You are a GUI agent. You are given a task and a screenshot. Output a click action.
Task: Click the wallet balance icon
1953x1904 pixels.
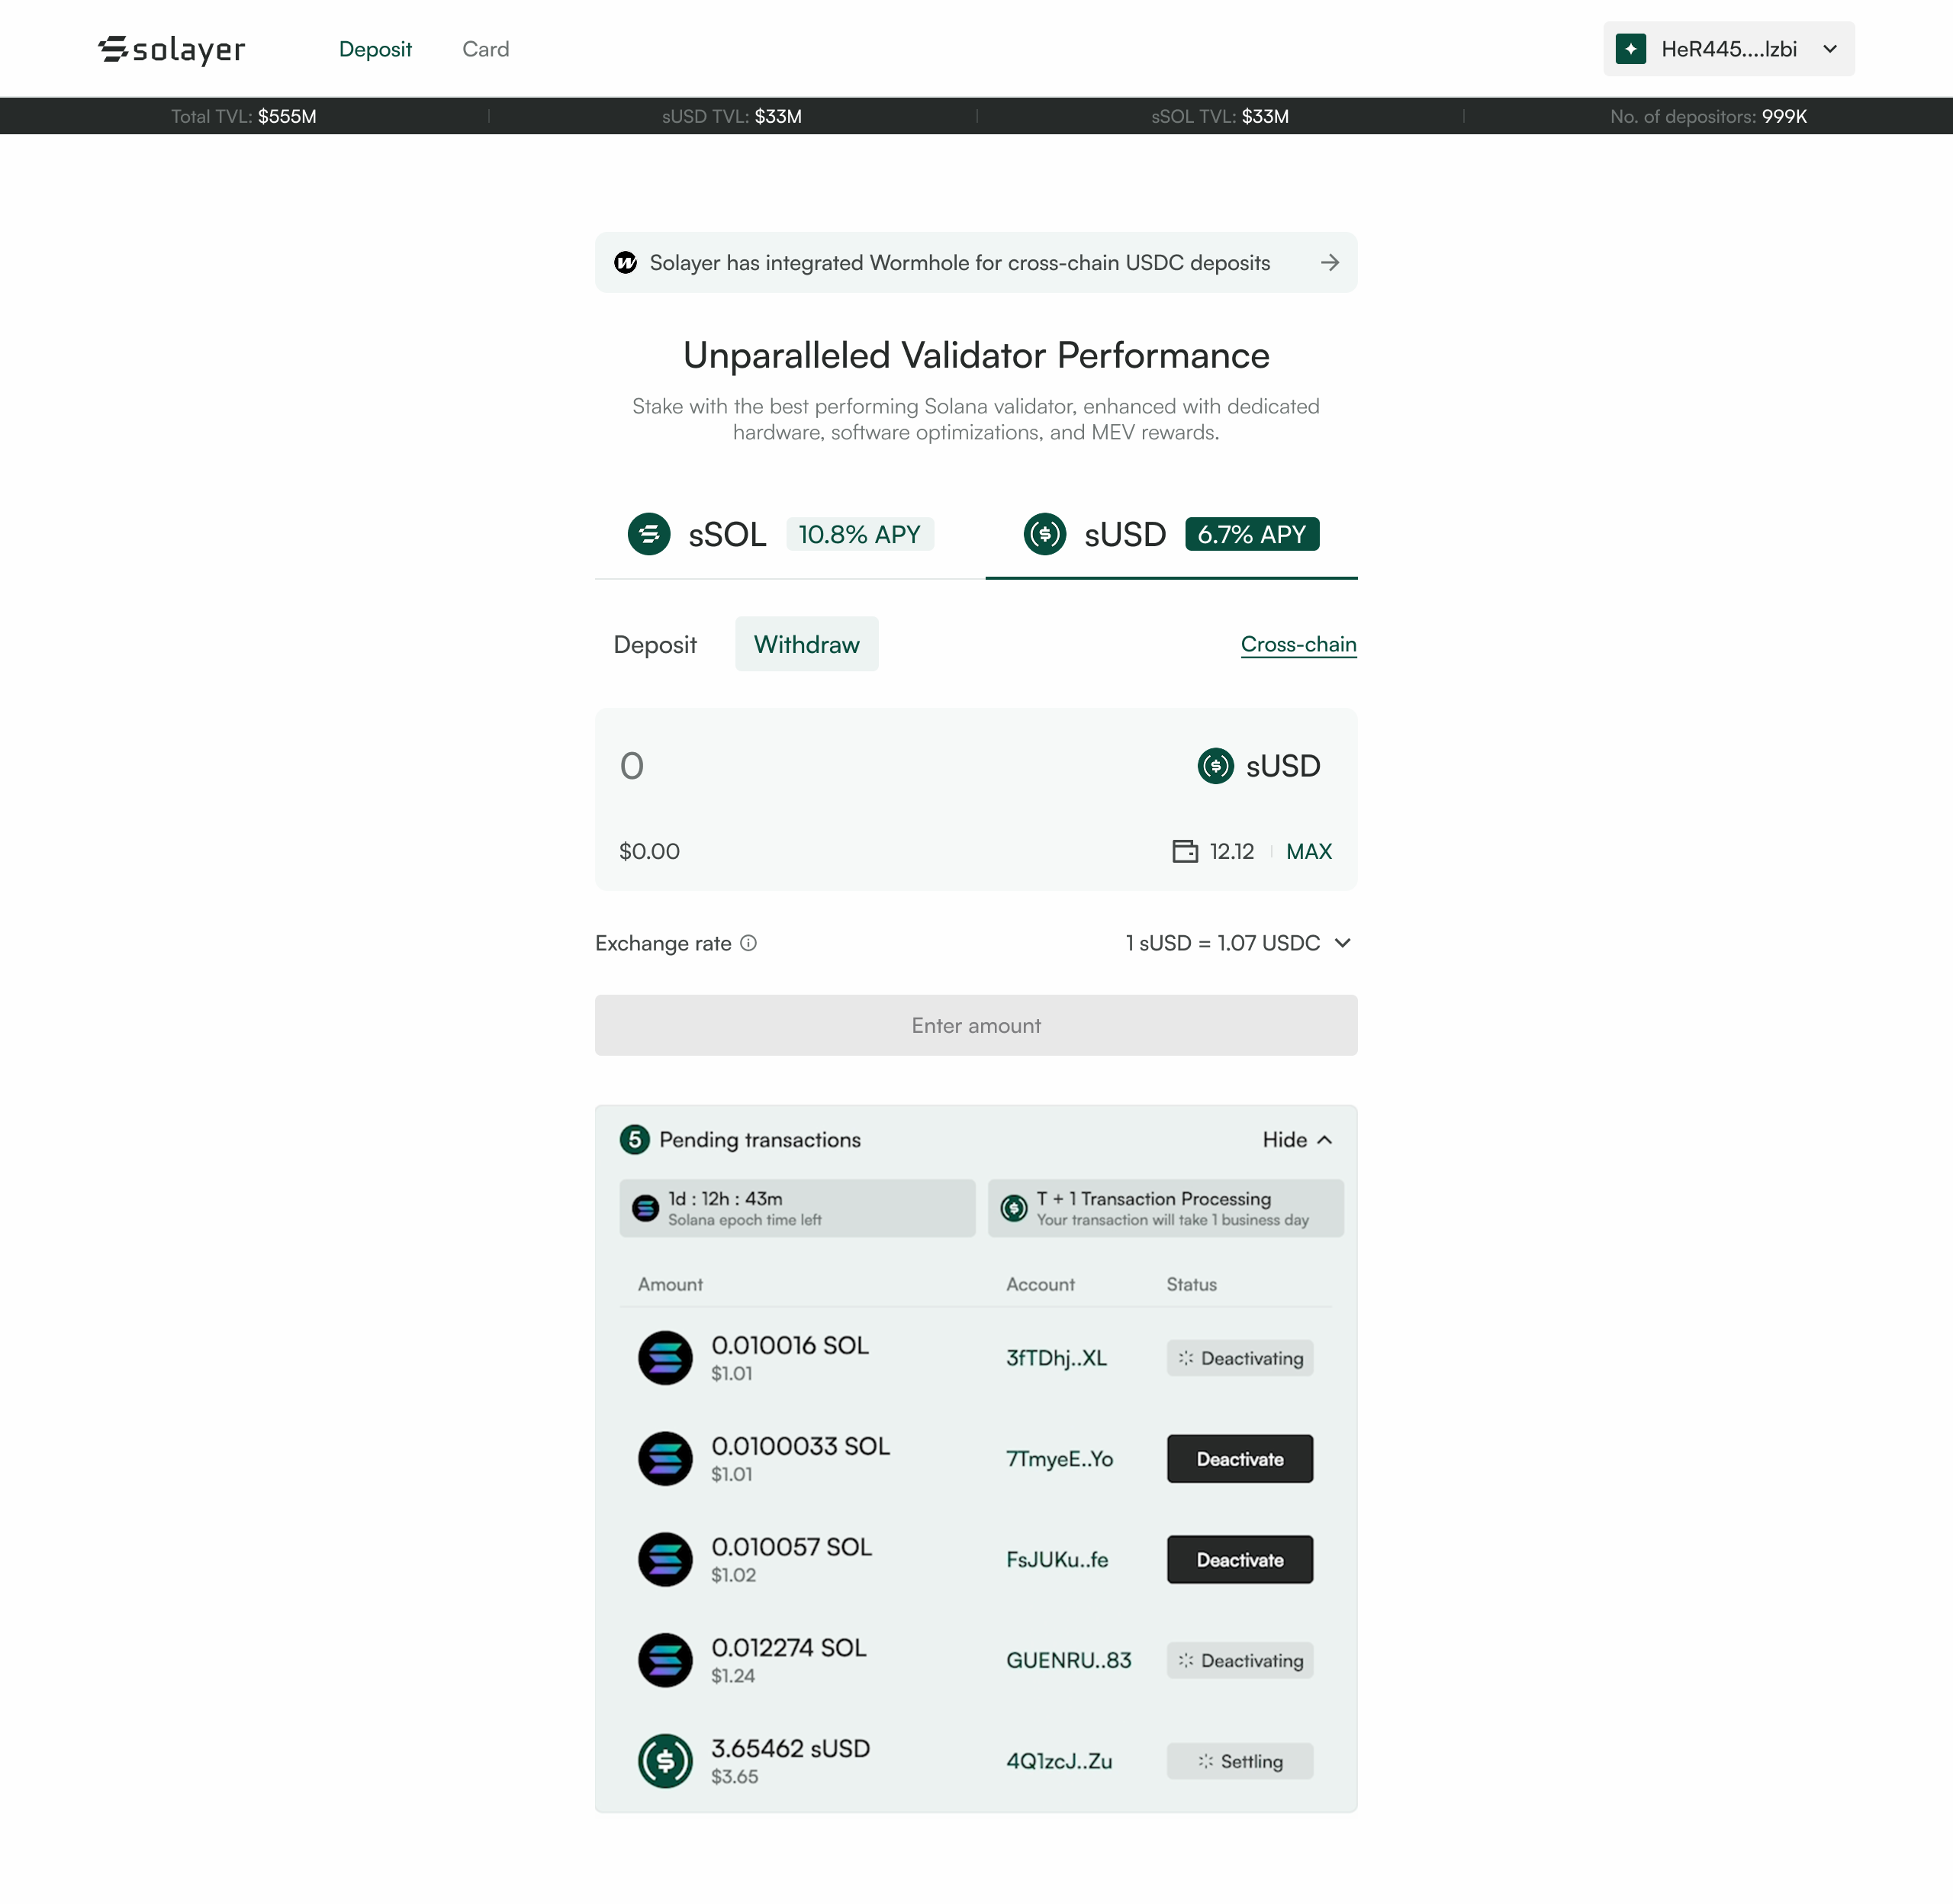[1185, 851]
